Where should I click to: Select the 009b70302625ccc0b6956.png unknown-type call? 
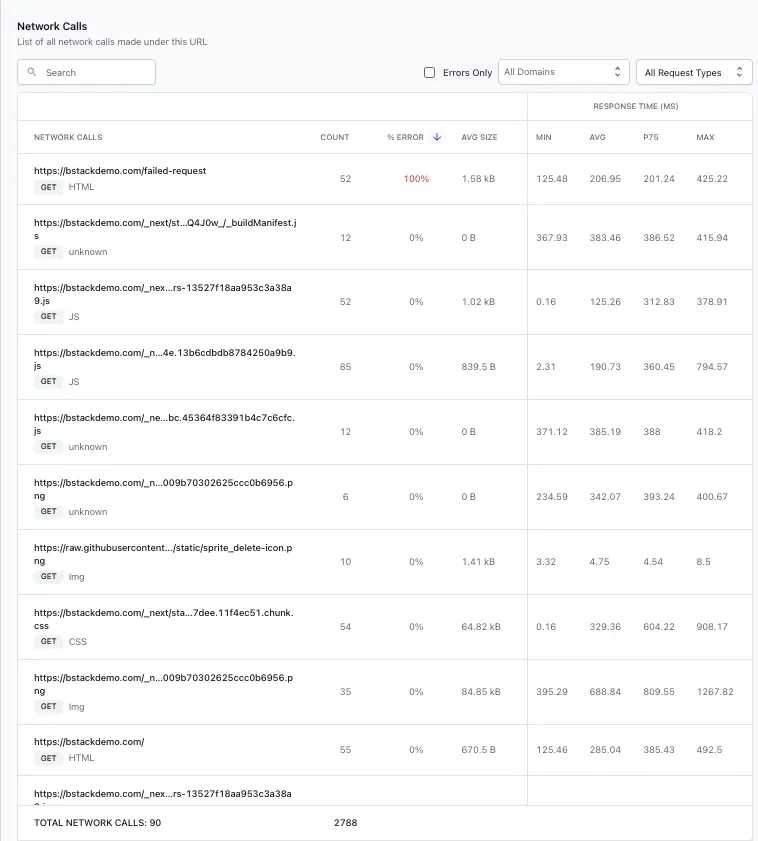click(385, 497)
